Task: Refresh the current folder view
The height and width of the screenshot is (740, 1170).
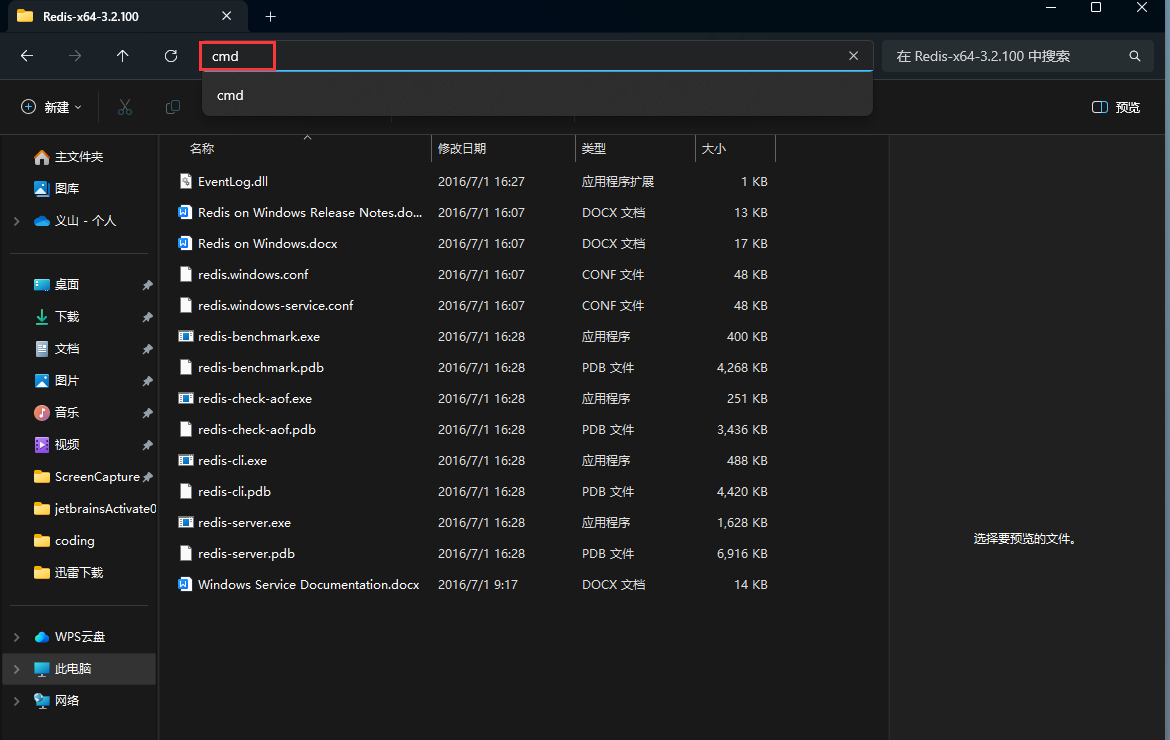Action: pos(171,56)
